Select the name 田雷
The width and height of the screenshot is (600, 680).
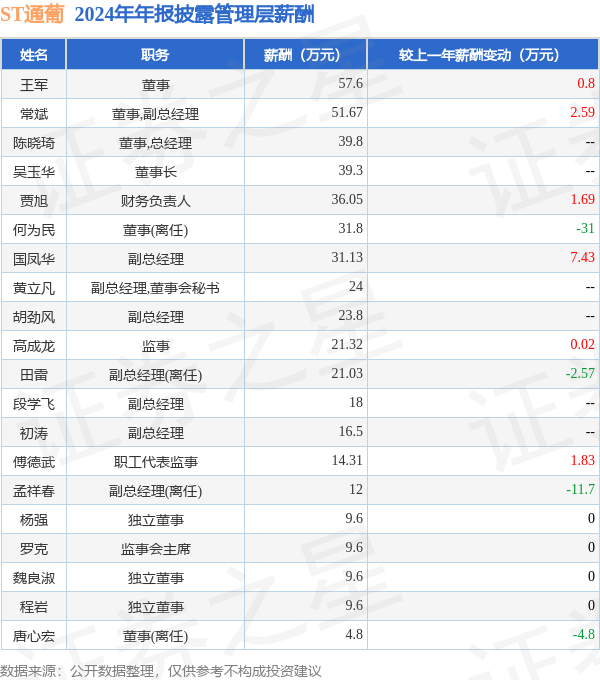point(34,375)
